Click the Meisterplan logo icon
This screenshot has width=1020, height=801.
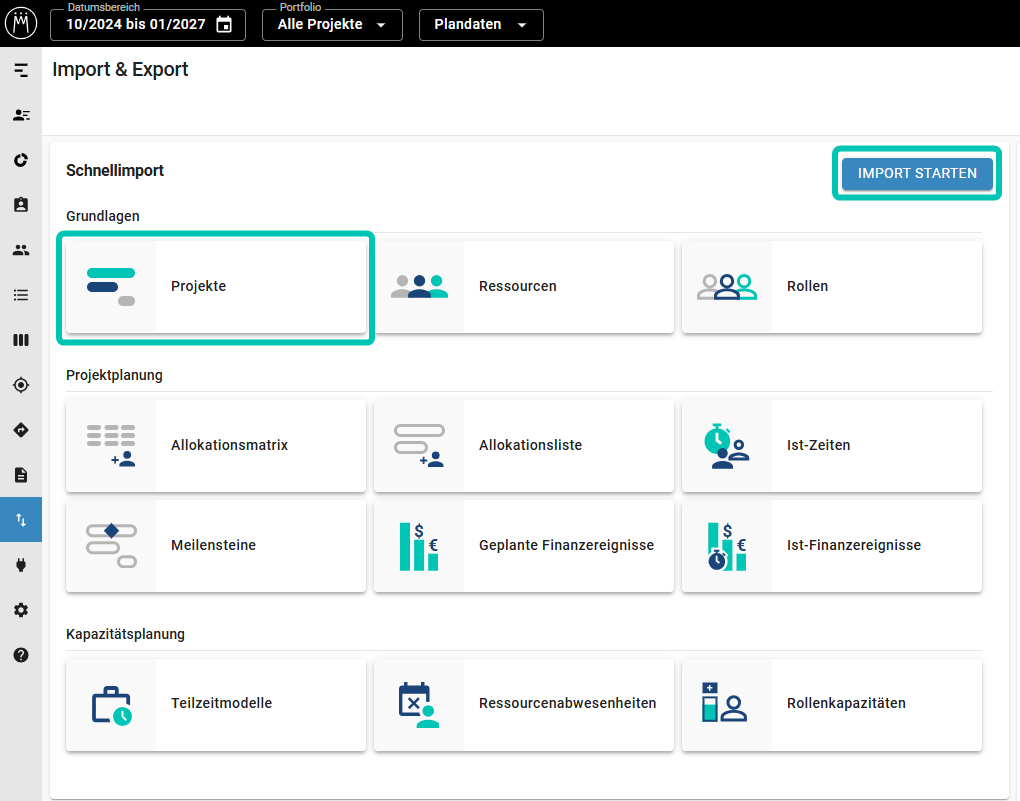point(21,23)
